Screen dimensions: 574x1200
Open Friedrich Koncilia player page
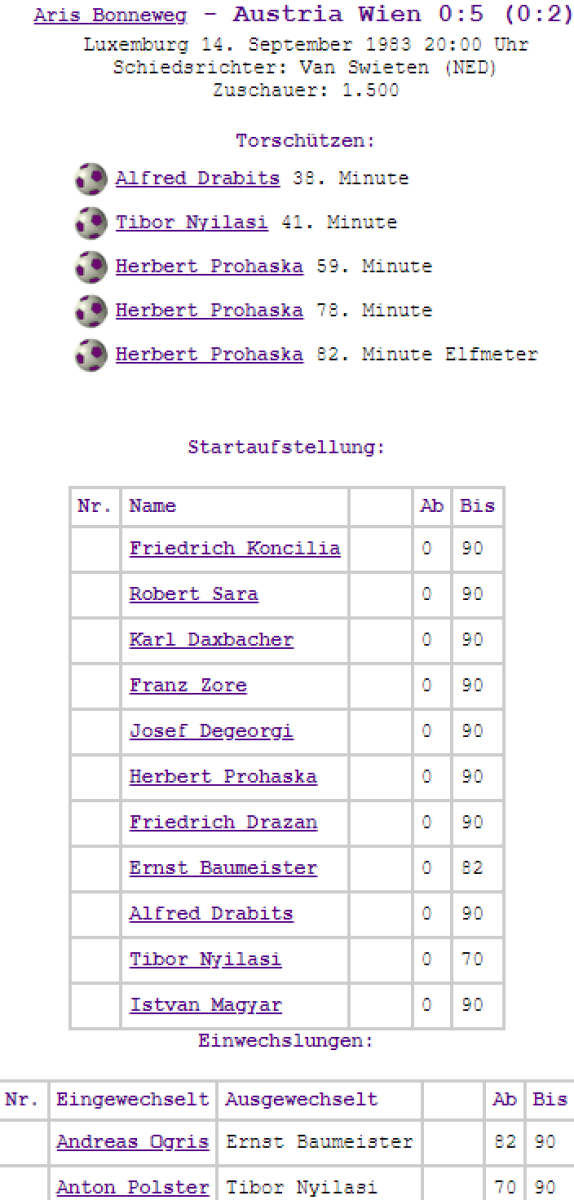click(234, 549)
